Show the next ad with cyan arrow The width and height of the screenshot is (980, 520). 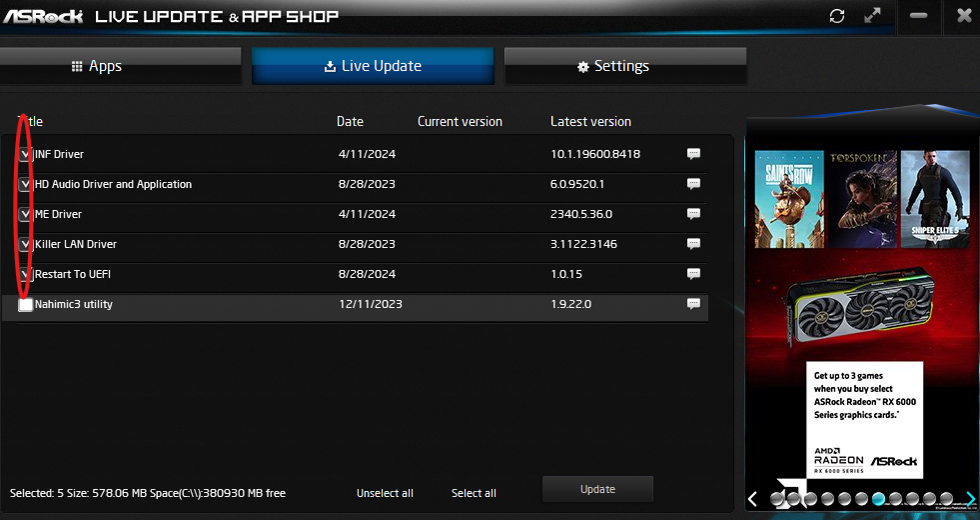click(x=970, y=499)
